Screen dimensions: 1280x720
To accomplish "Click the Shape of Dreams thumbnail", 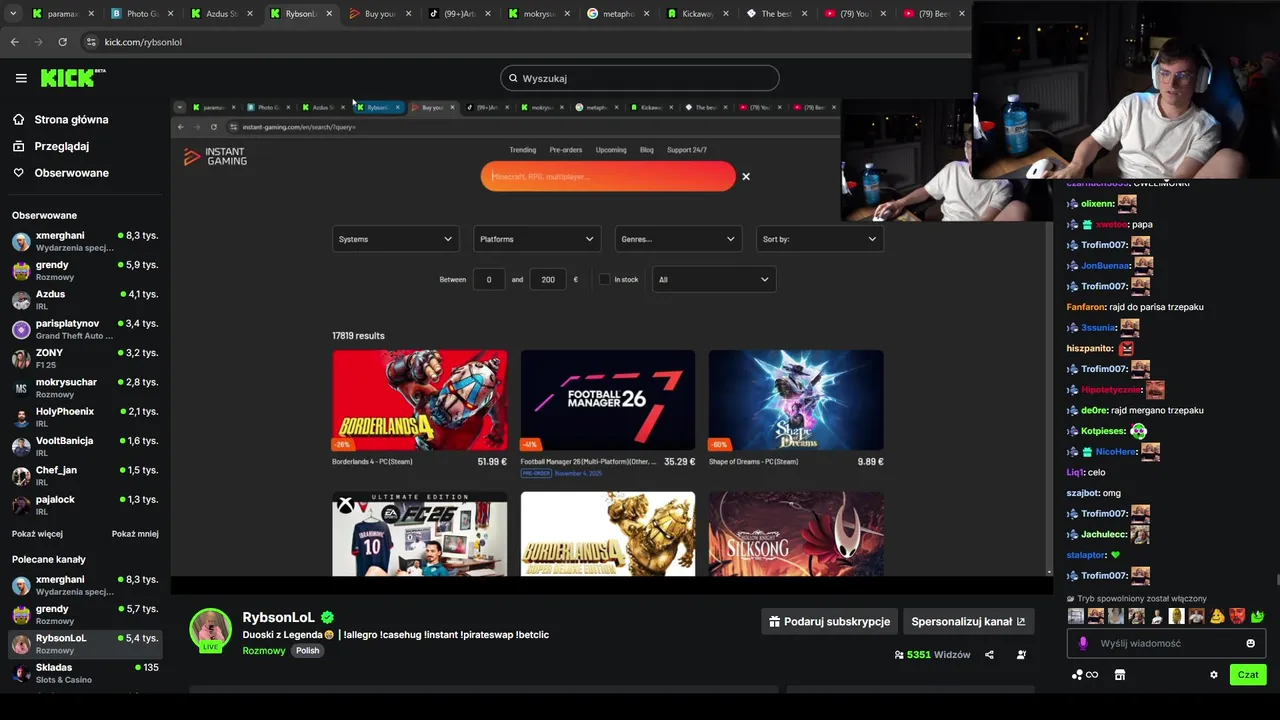I will click(x=796, y=400).
